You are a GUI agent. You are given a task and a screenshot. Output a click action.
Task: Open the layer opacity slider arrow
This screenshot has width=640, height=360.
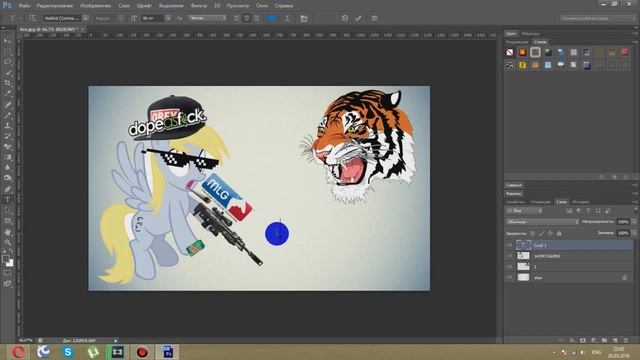coord(634,222)
